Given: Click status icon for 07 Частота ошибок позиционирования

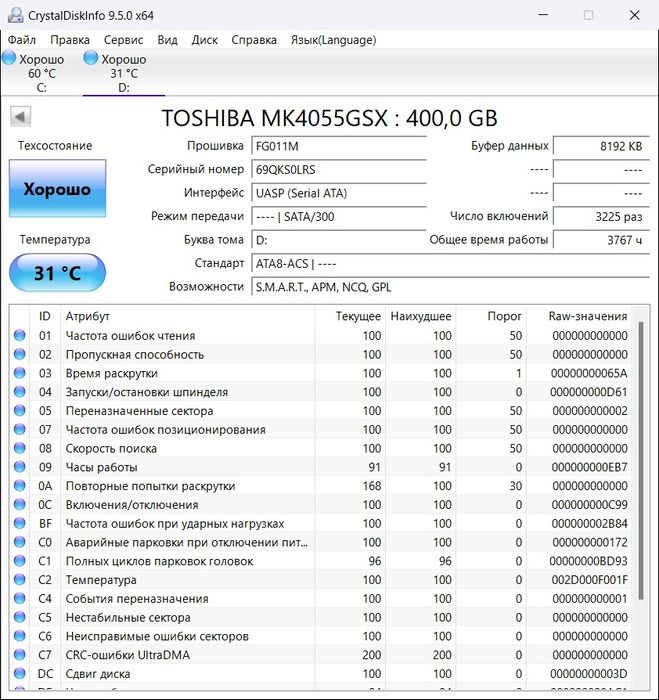Looking at the screenshot, I should point(20,429).
